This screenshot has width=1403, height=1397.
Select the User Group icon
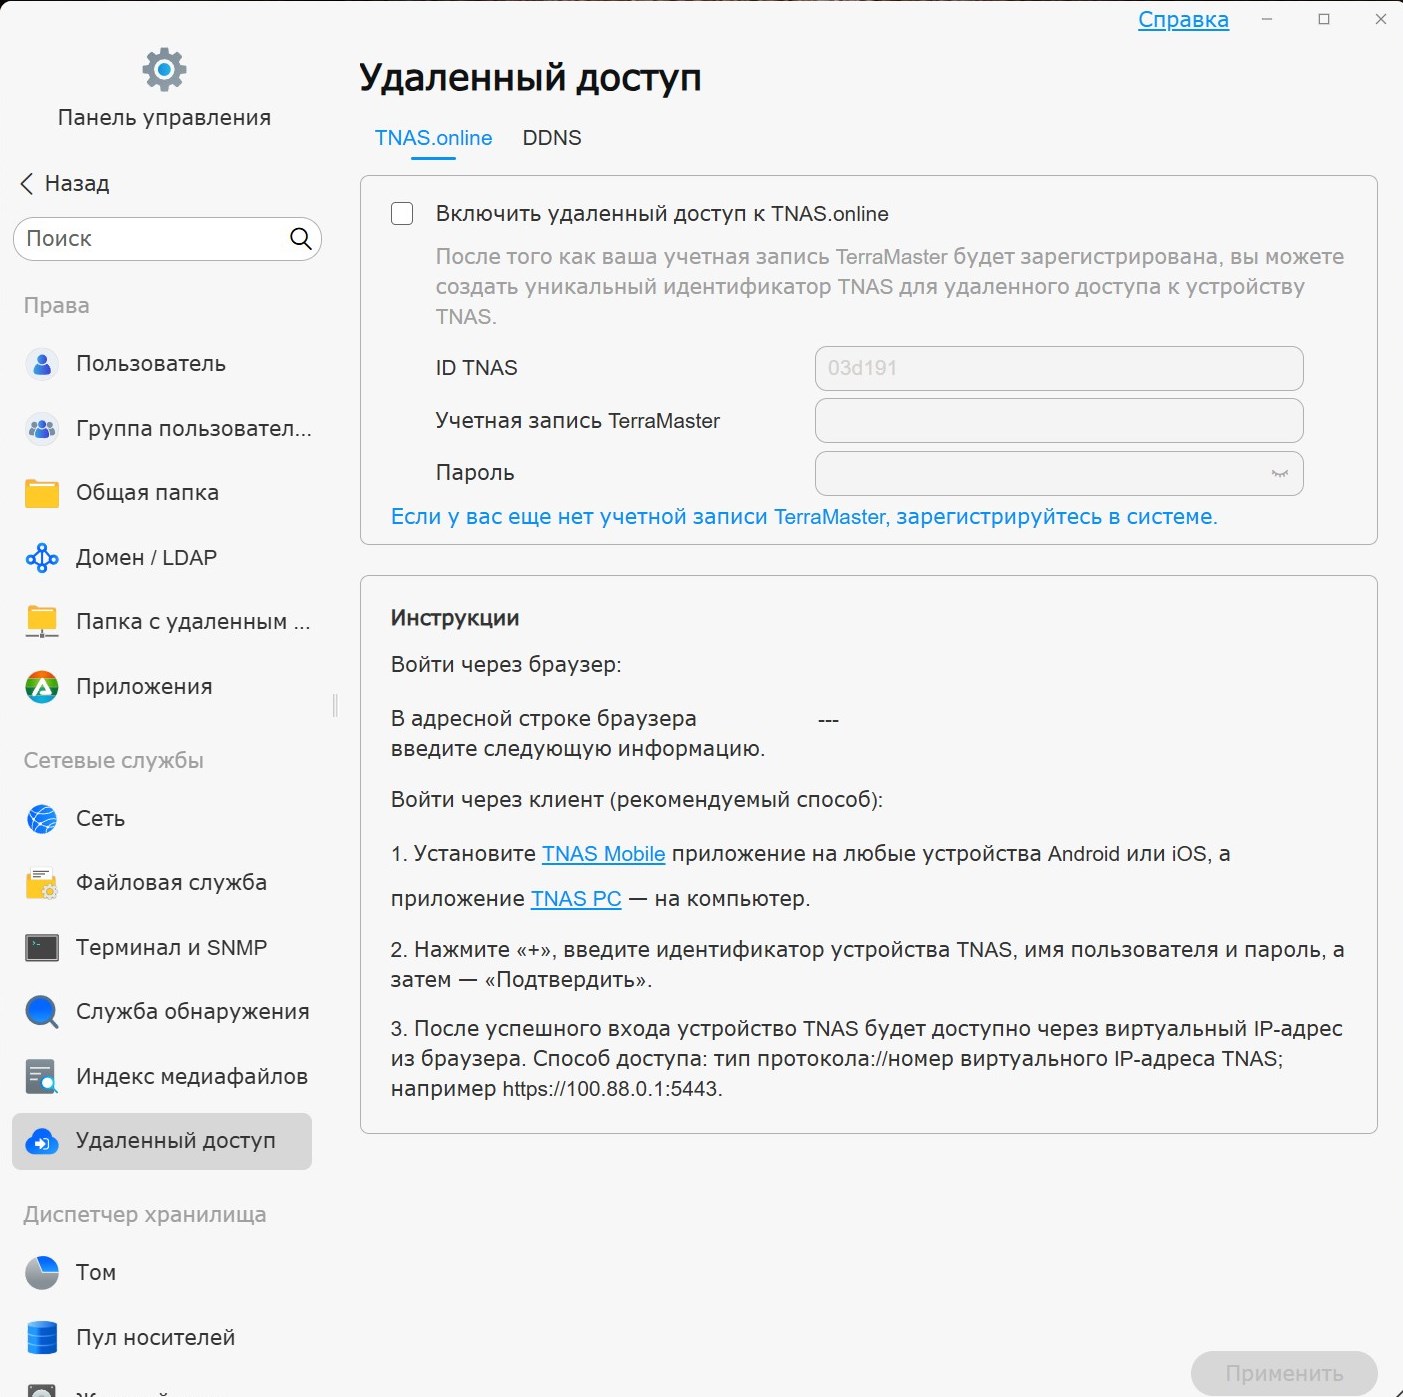click(x=42, y=428)
